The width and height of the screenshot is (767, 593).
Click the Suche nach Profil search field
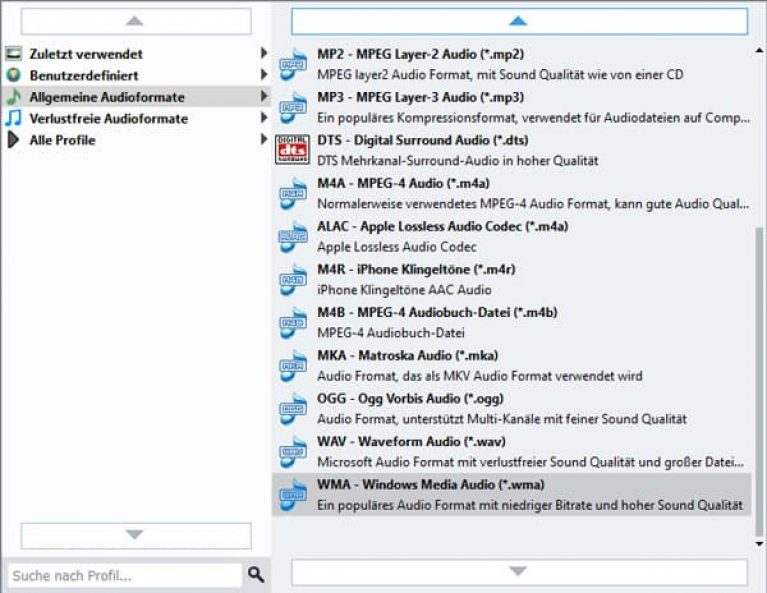click(x=124, y=575)
